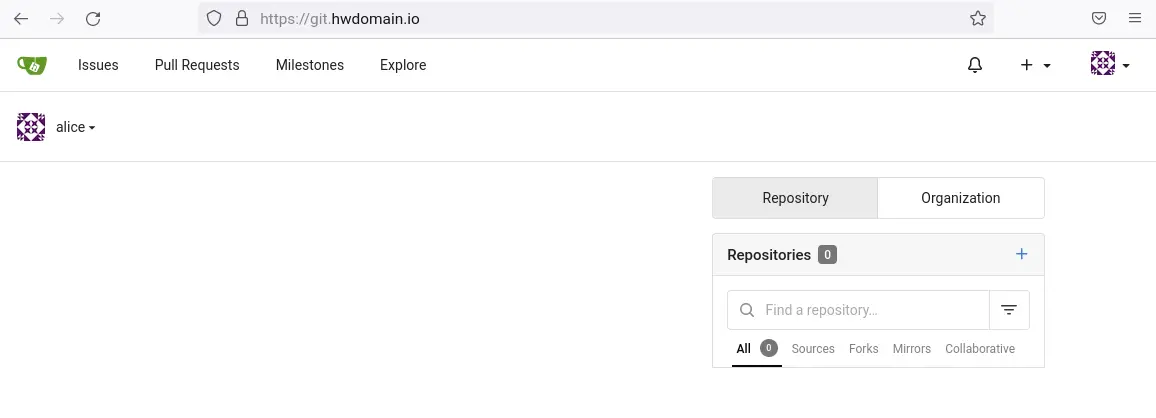Reload the page in the browser
Image resolution: width=1156 pixels, height=418 pixels.
pos(93,18)
